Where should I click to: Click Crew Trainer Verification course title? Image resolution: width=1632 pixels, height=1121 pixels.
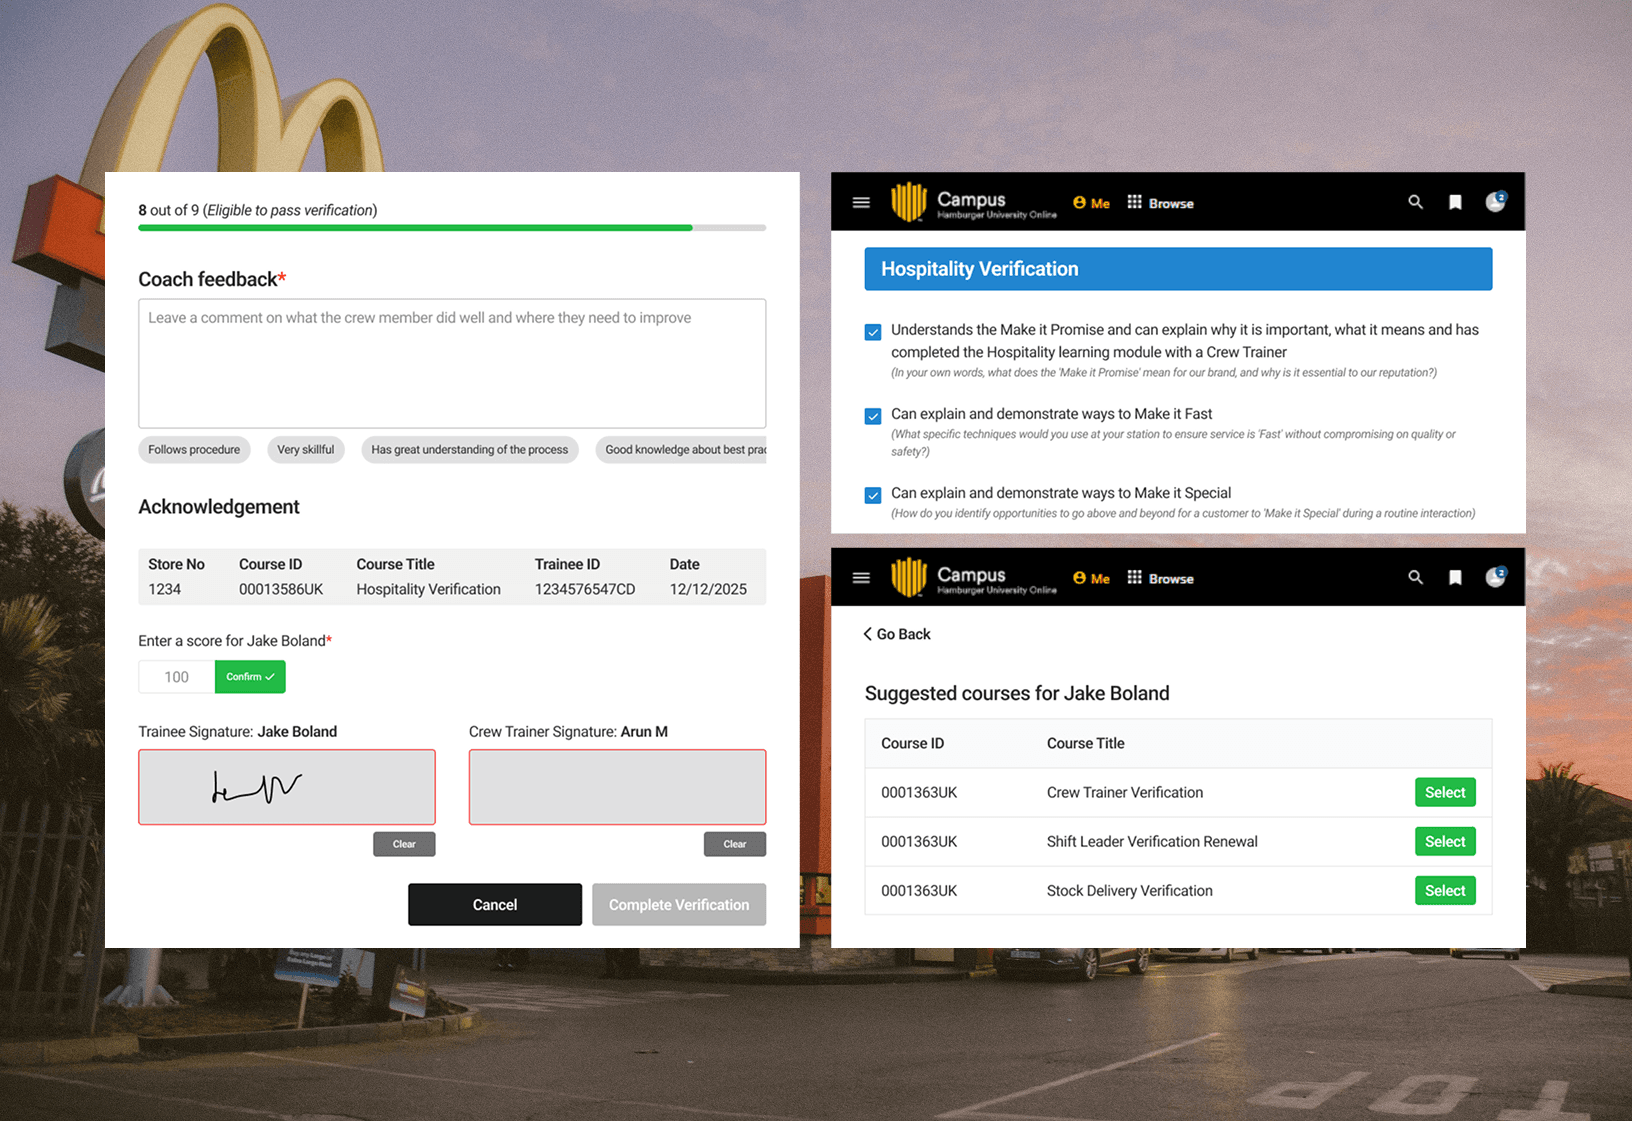point(1125,792)
